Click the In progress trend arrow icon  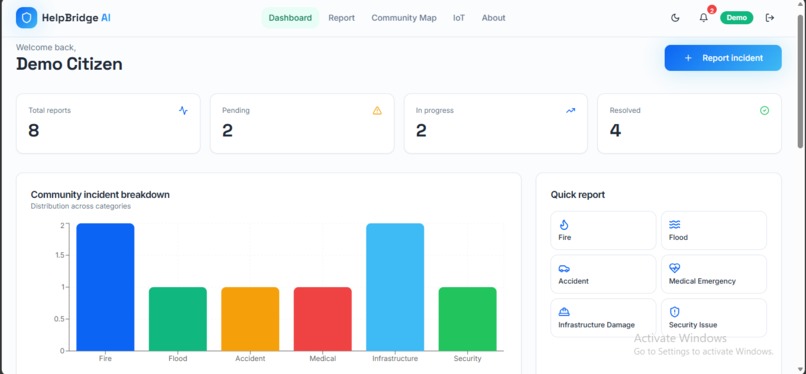(x=571, y=110)
